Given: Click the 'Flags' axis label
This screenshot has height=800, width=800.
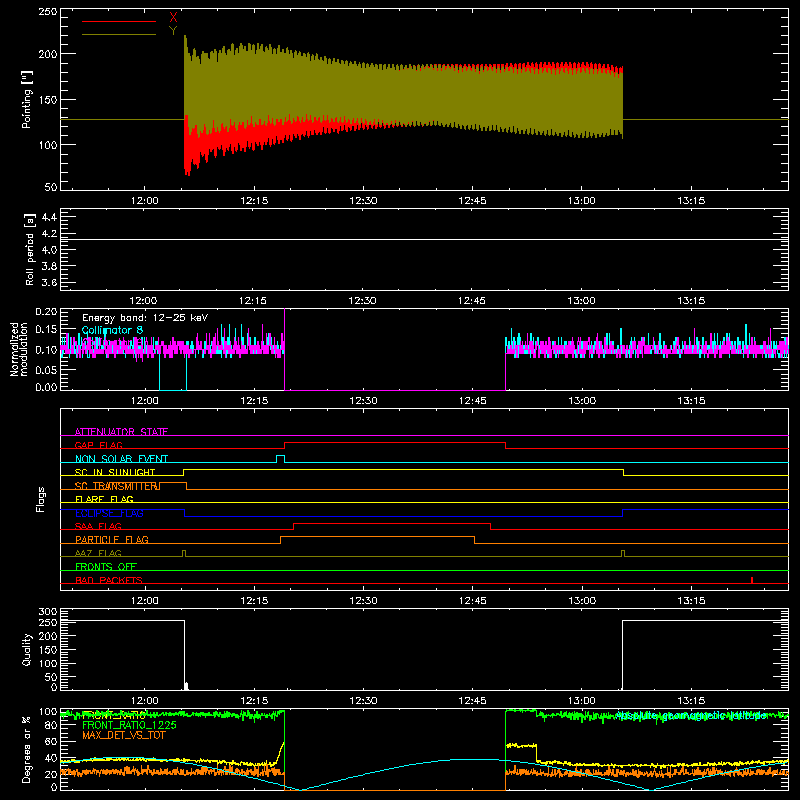Looking at the screenshot, I should (41, 499).
